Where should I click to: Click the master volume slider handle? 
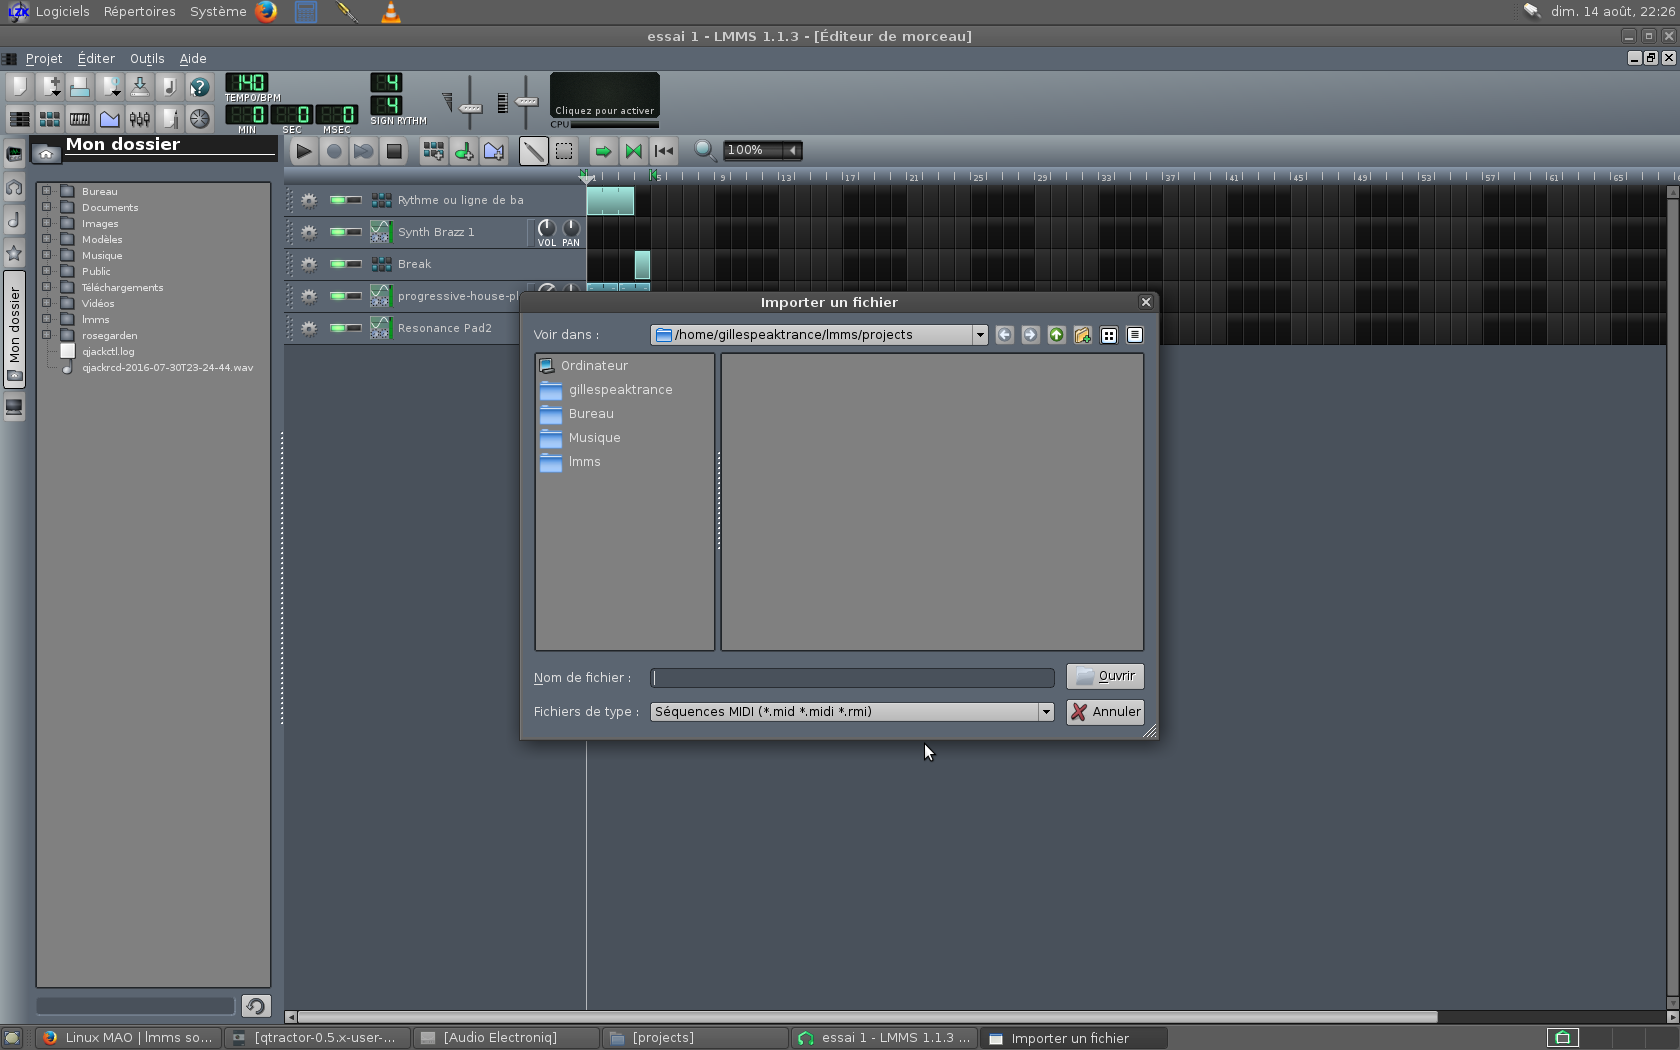470,107
